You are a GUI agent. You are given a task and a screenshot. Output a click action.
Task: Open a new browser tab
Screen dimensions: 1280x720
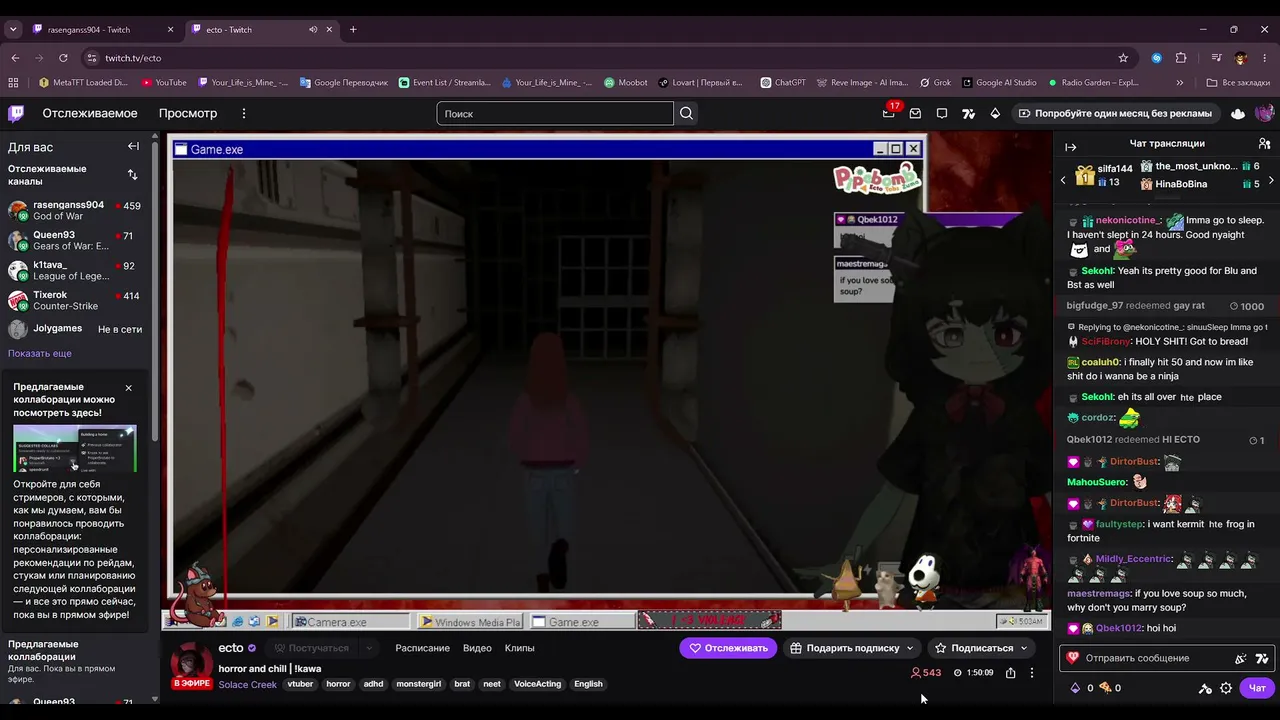(353, 30)
